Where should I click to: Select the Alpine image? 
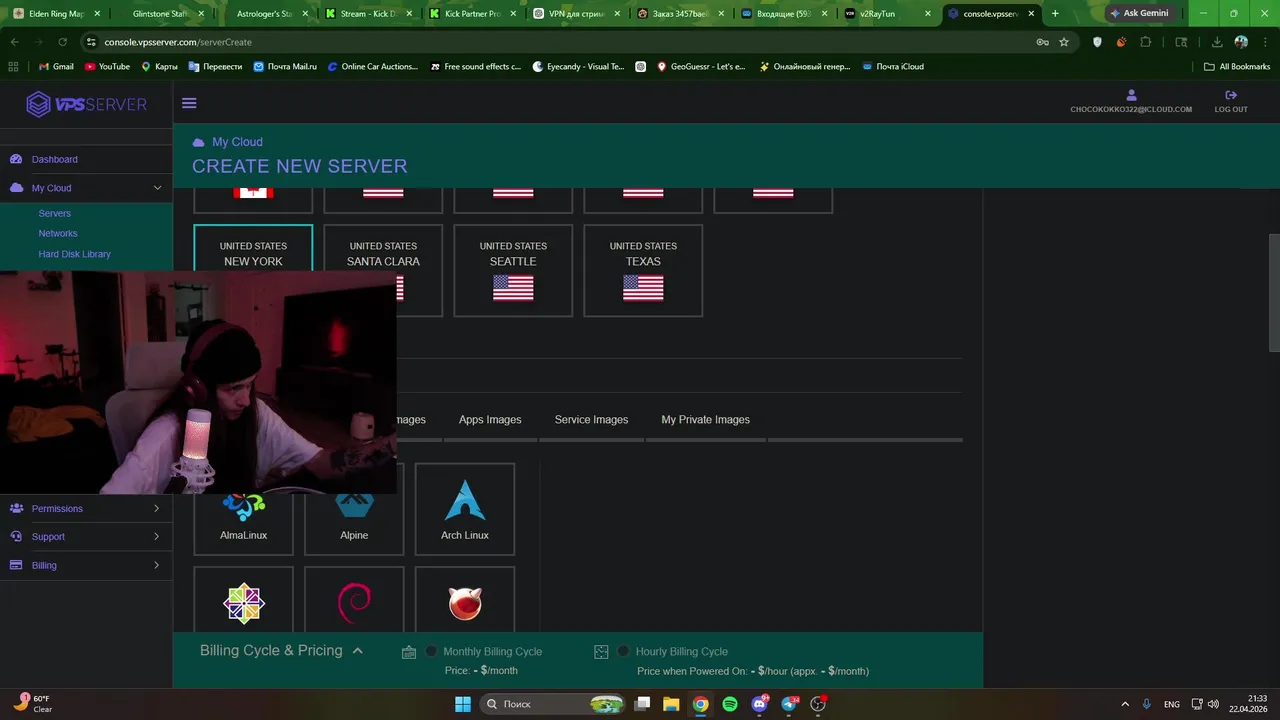[354, 509]
